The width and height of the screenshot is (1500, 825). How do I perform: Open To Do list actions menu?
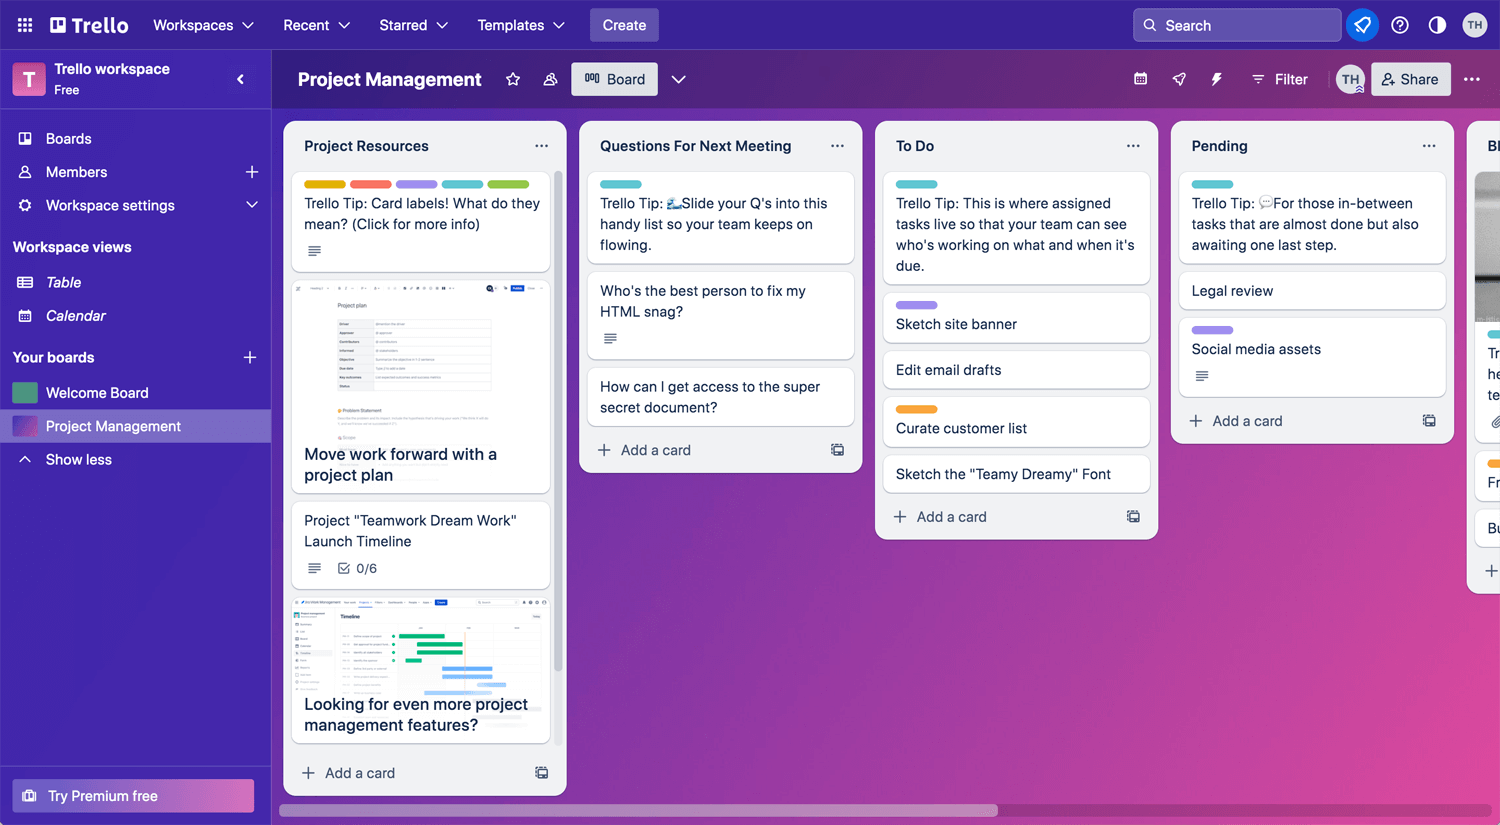coord(1133,146)
